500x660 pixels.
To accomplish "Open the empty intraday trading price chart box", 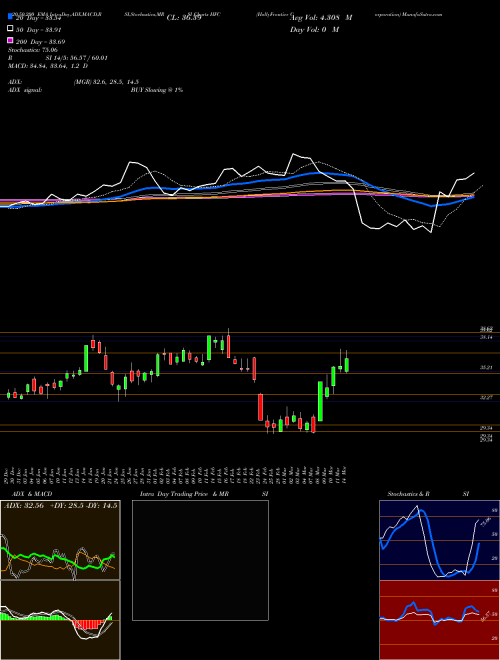I will [x=200, y=560].
